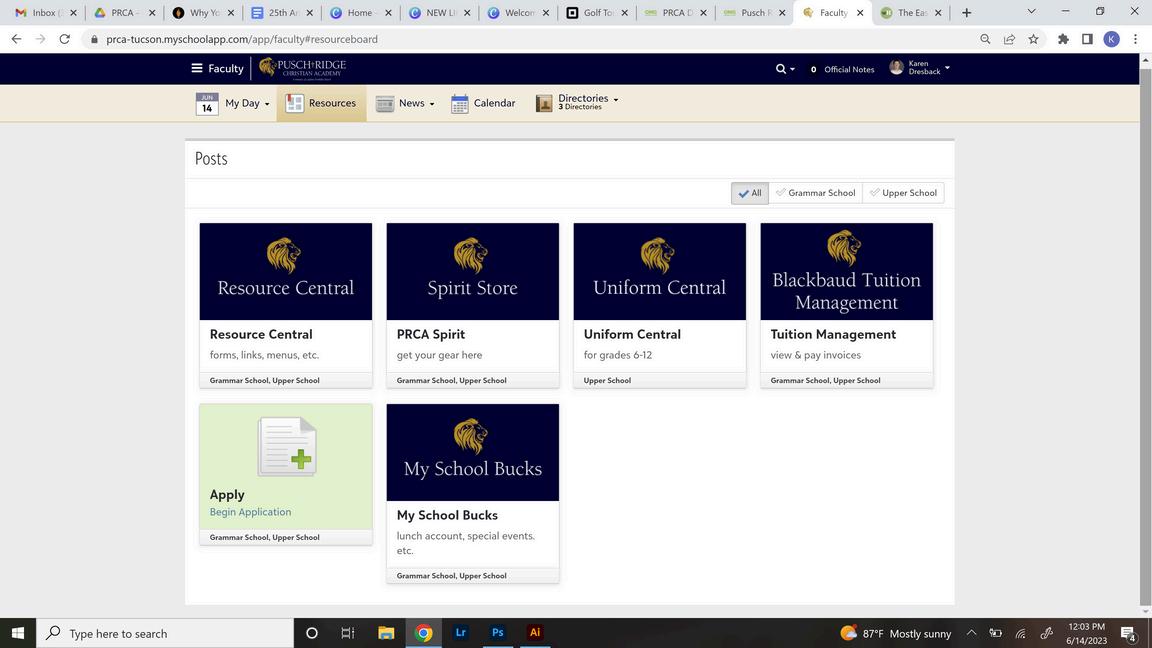Open the Resource Central title link

tap(261, 334)
